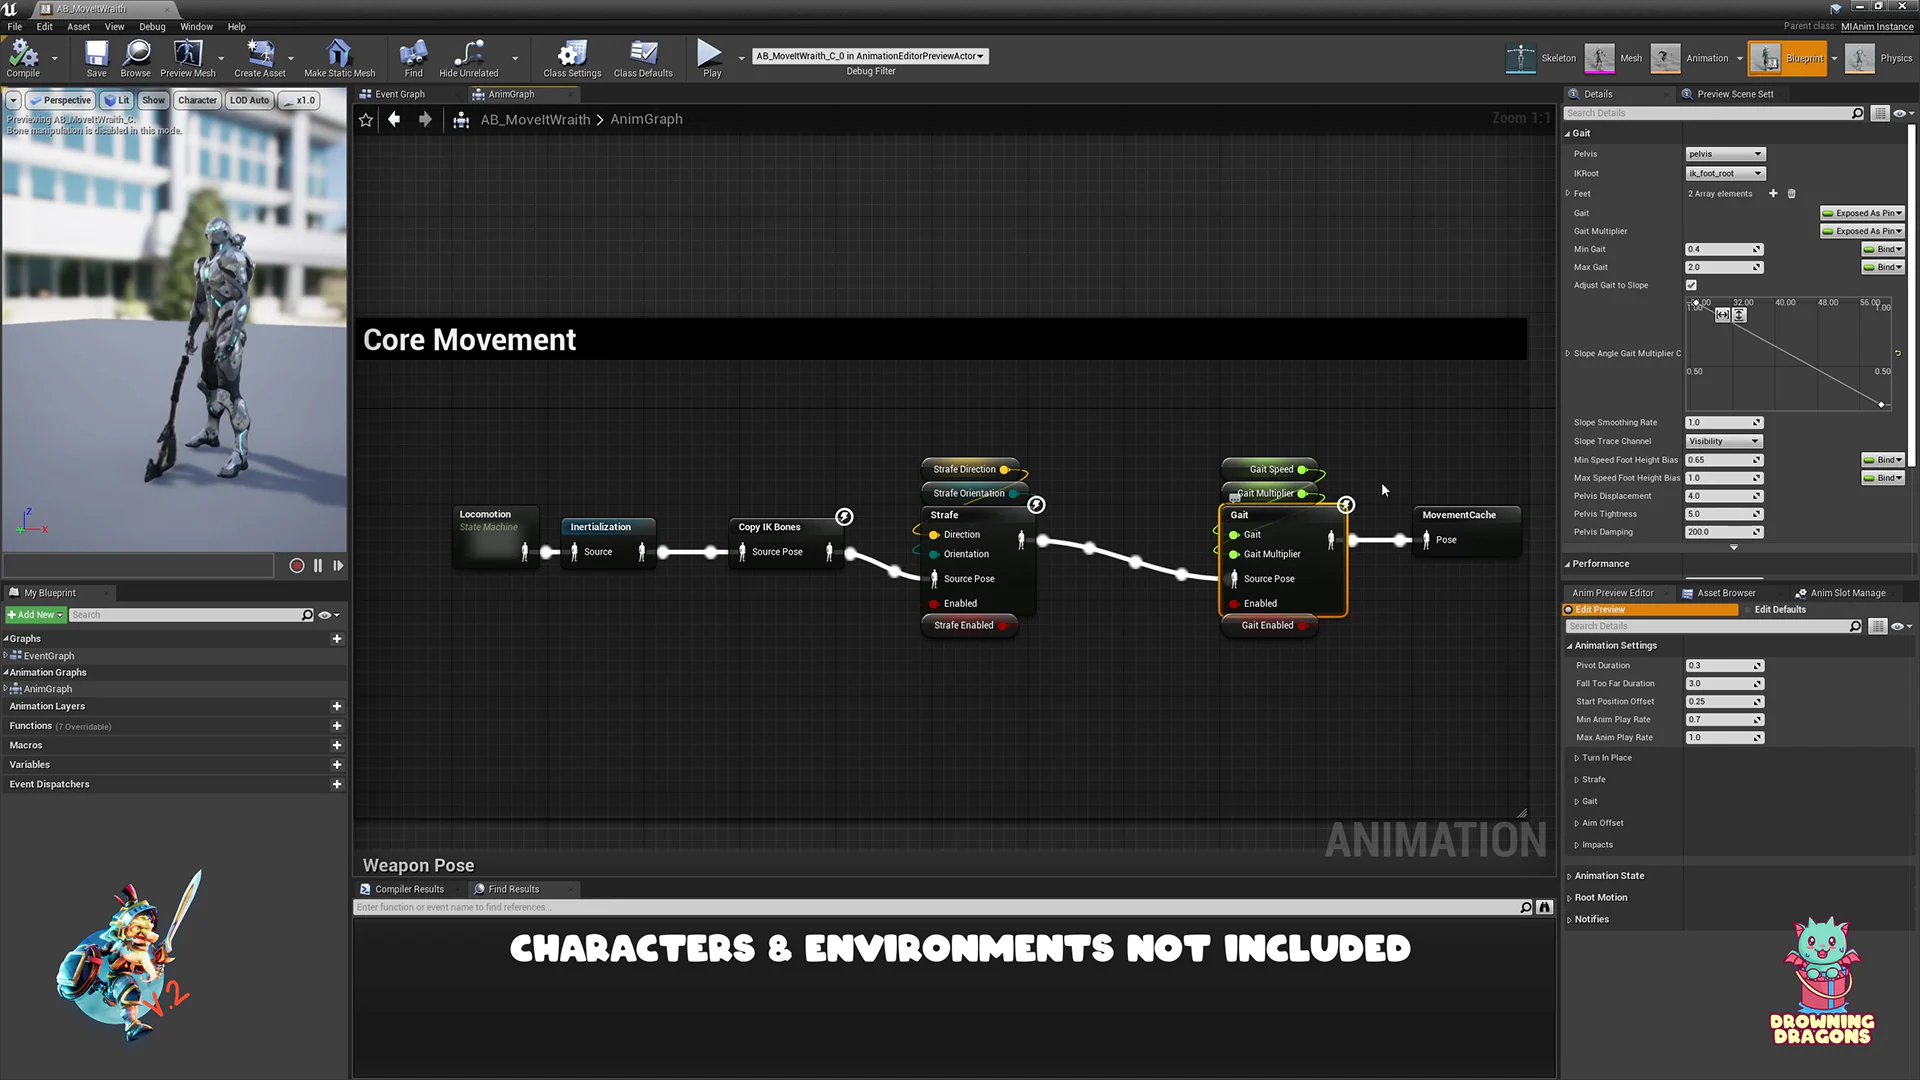Image resolution: width=1920 pixels, height=1080 pixels.
Task: Click the viewport record button
Action: pos(297,566)
